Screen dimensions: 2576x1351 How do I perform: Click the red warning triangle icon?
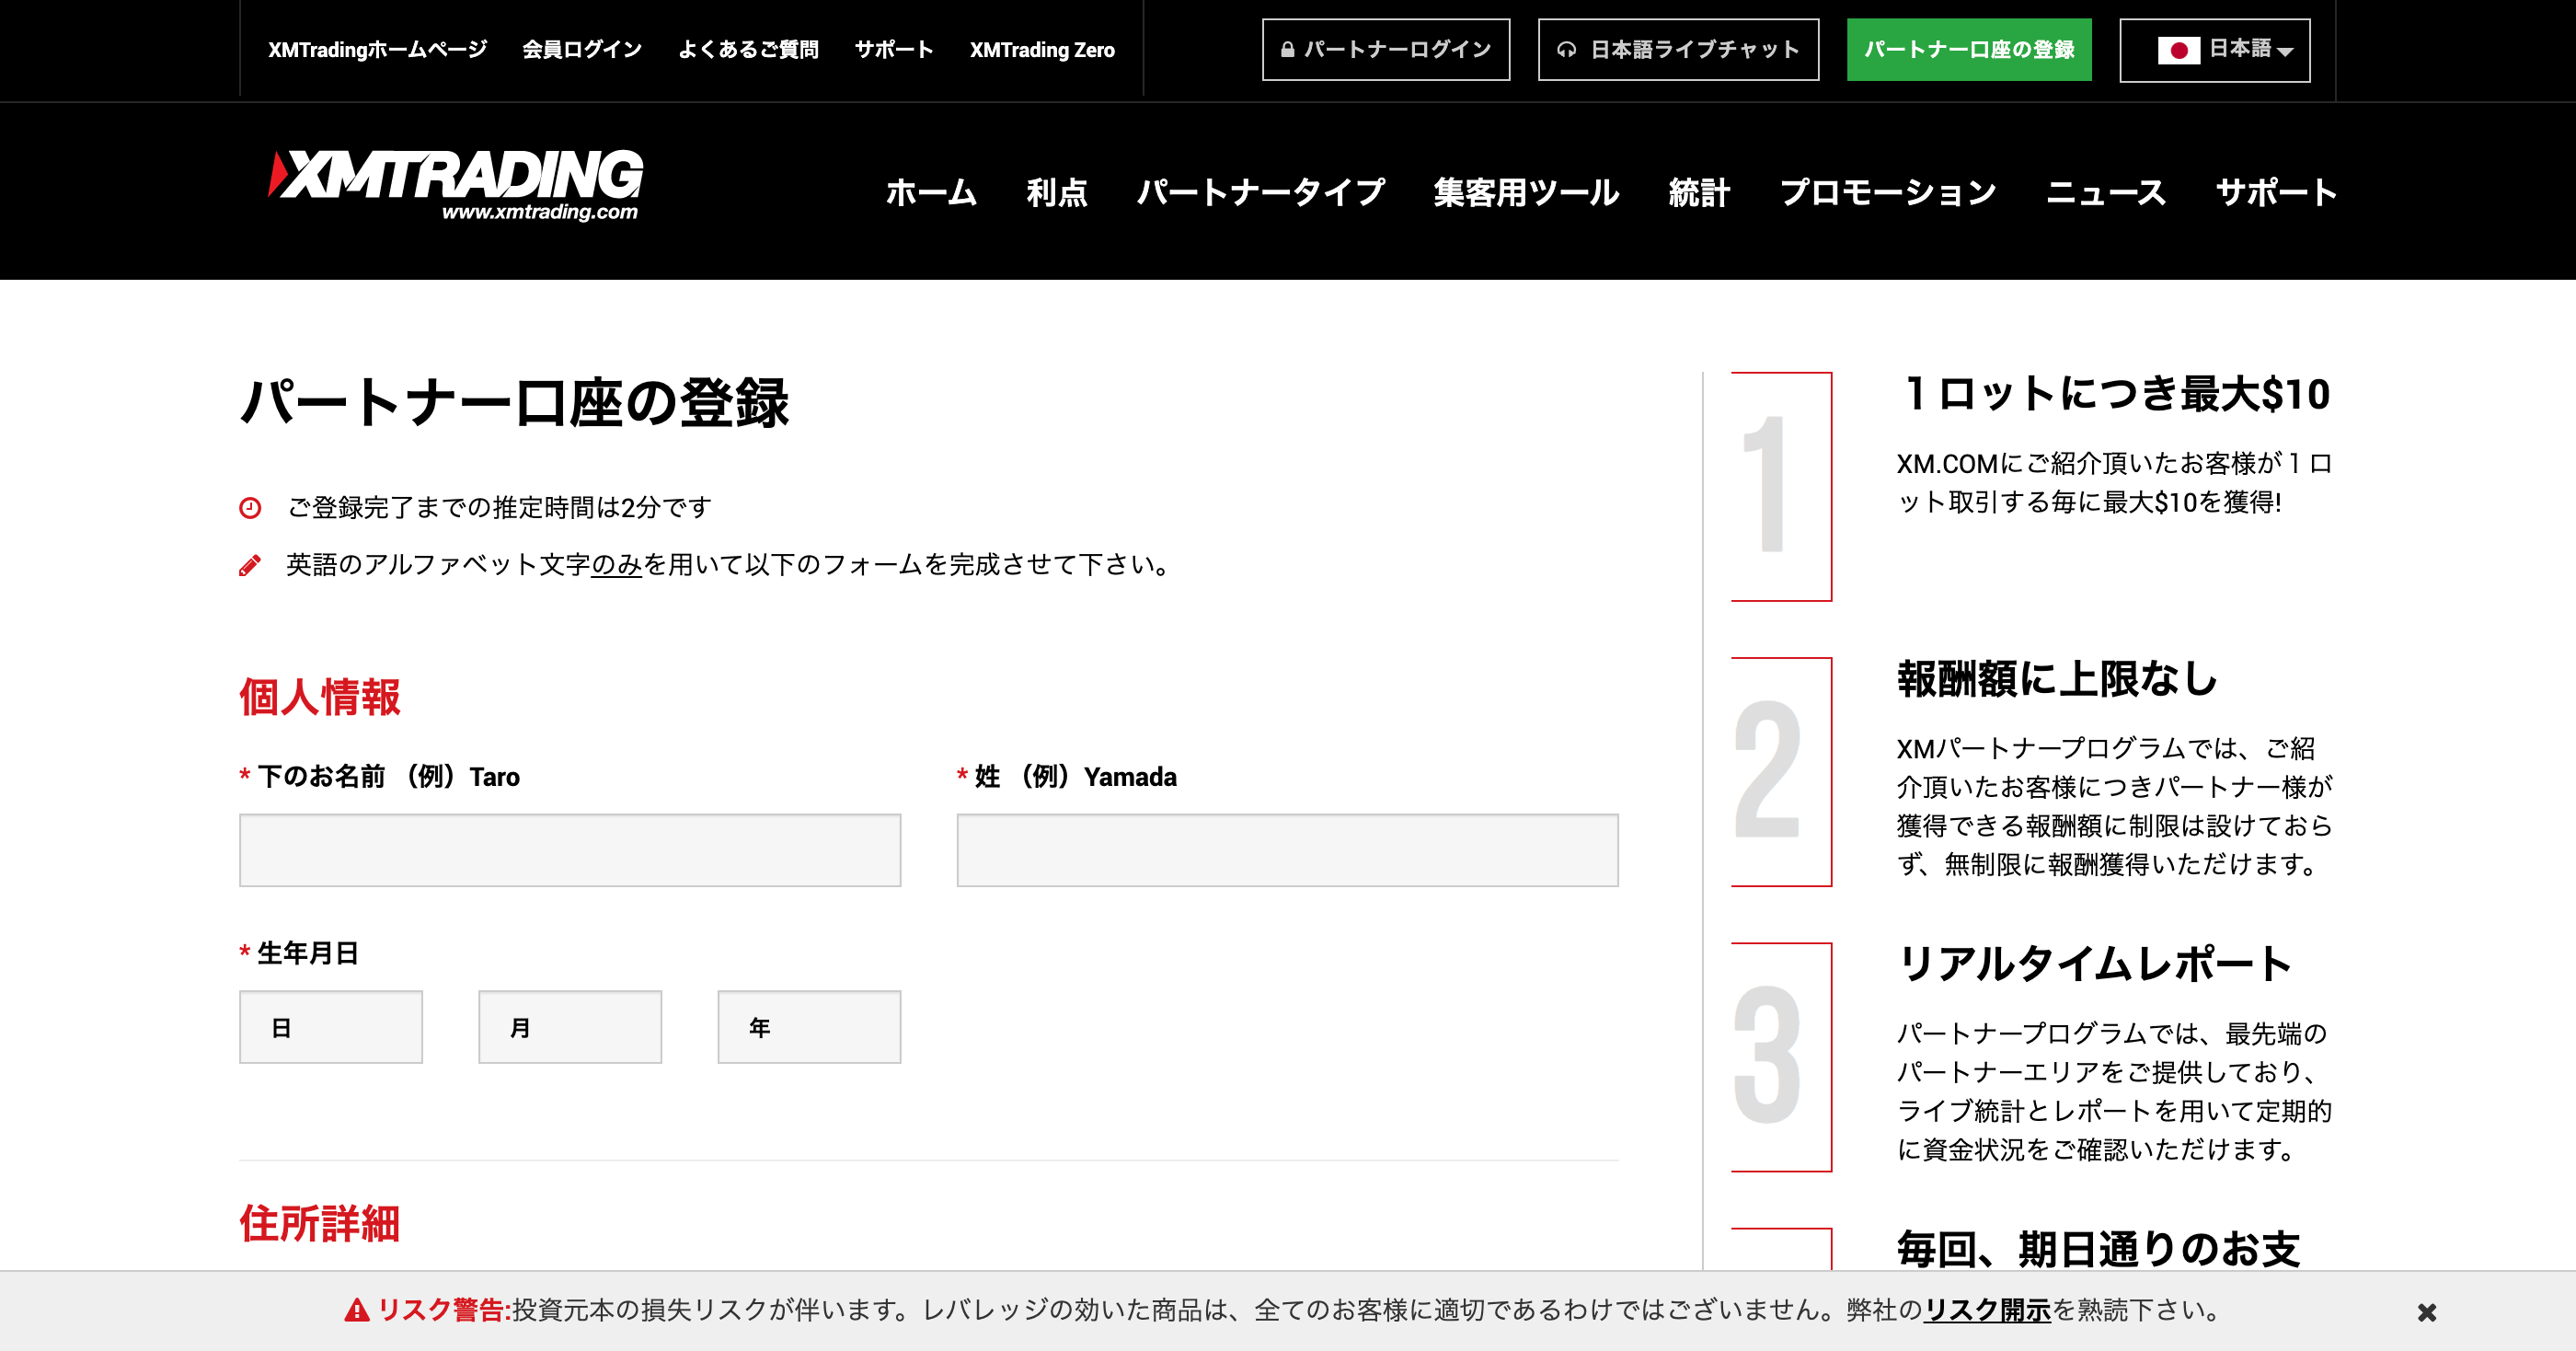(x=357, y=1310)
